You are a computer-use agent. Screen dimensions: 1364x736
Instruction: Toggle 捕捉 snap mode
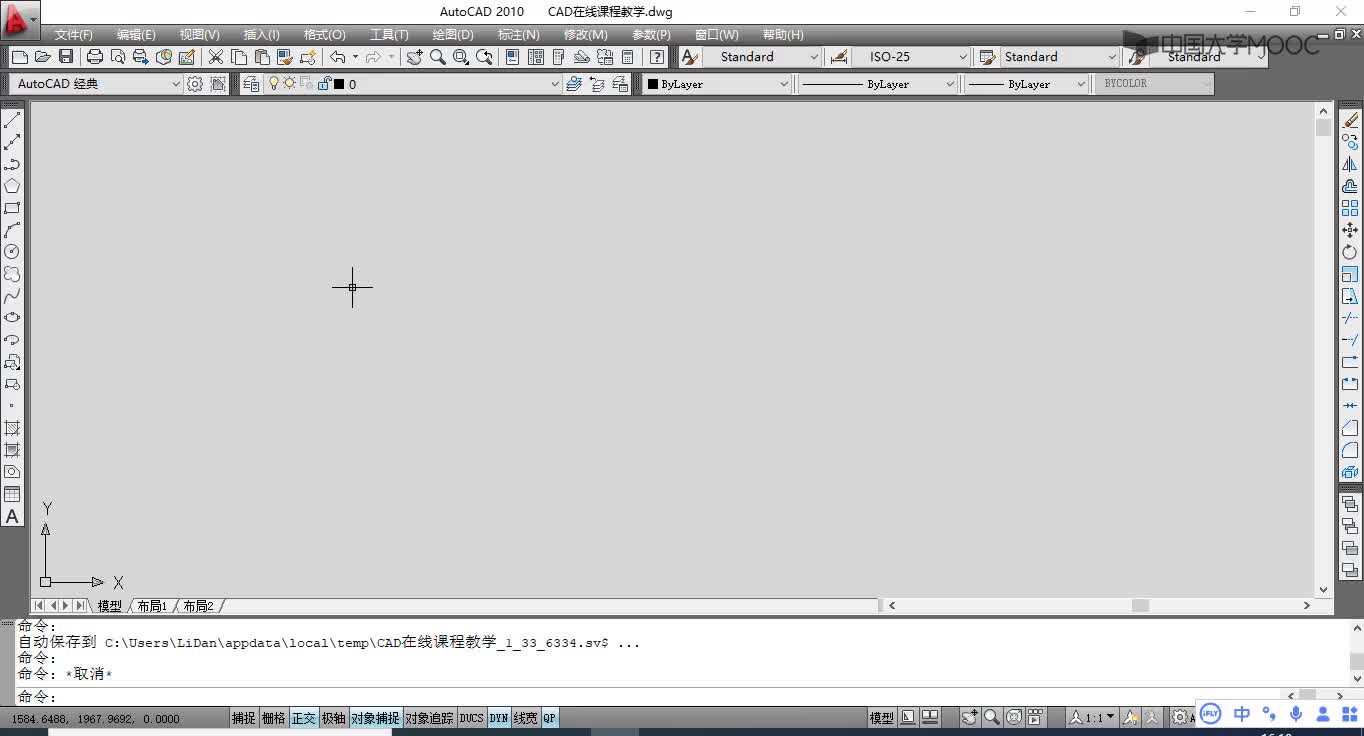(x=244, y=718)
